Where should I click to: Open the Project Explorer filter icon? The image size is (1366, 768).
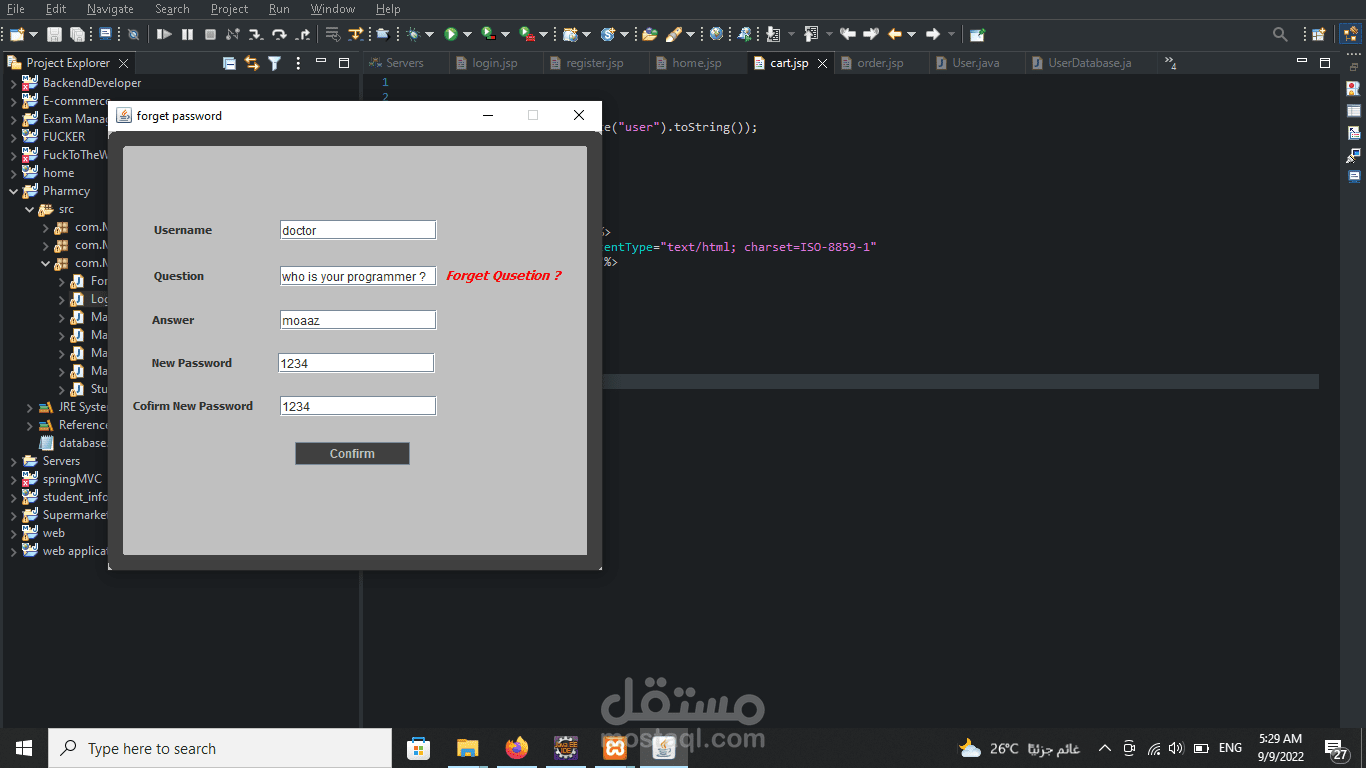(x=274, y=63)
